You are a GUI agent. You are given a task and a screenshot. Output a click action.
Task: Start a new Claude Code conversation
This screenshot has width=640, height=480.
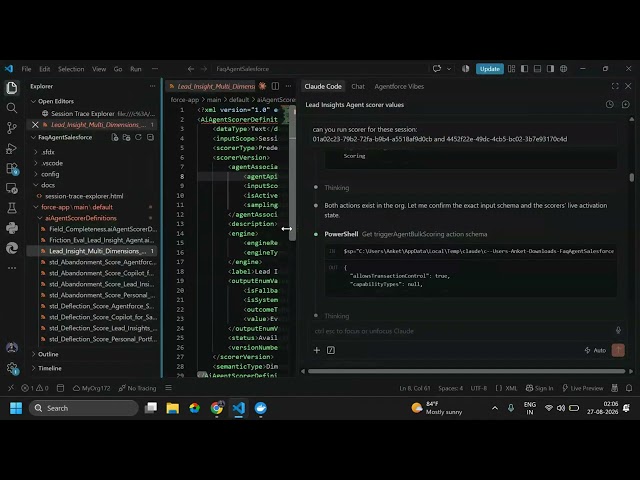(x=626, y=104)
